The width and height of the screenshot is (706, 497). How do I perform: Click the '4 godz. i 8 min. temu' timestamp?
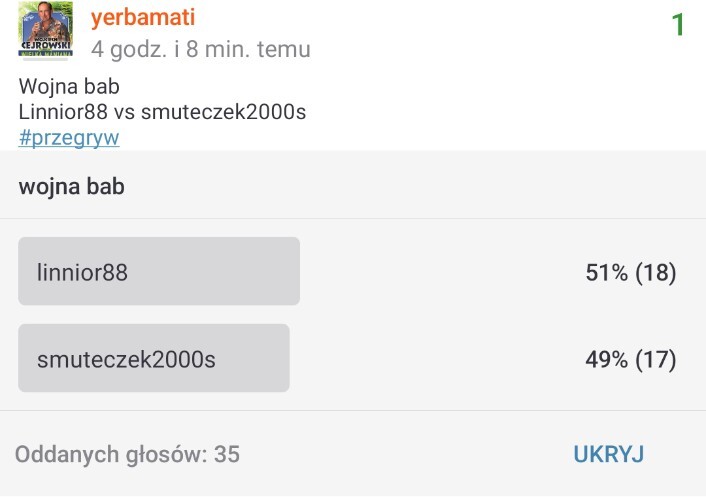[200, 48]
